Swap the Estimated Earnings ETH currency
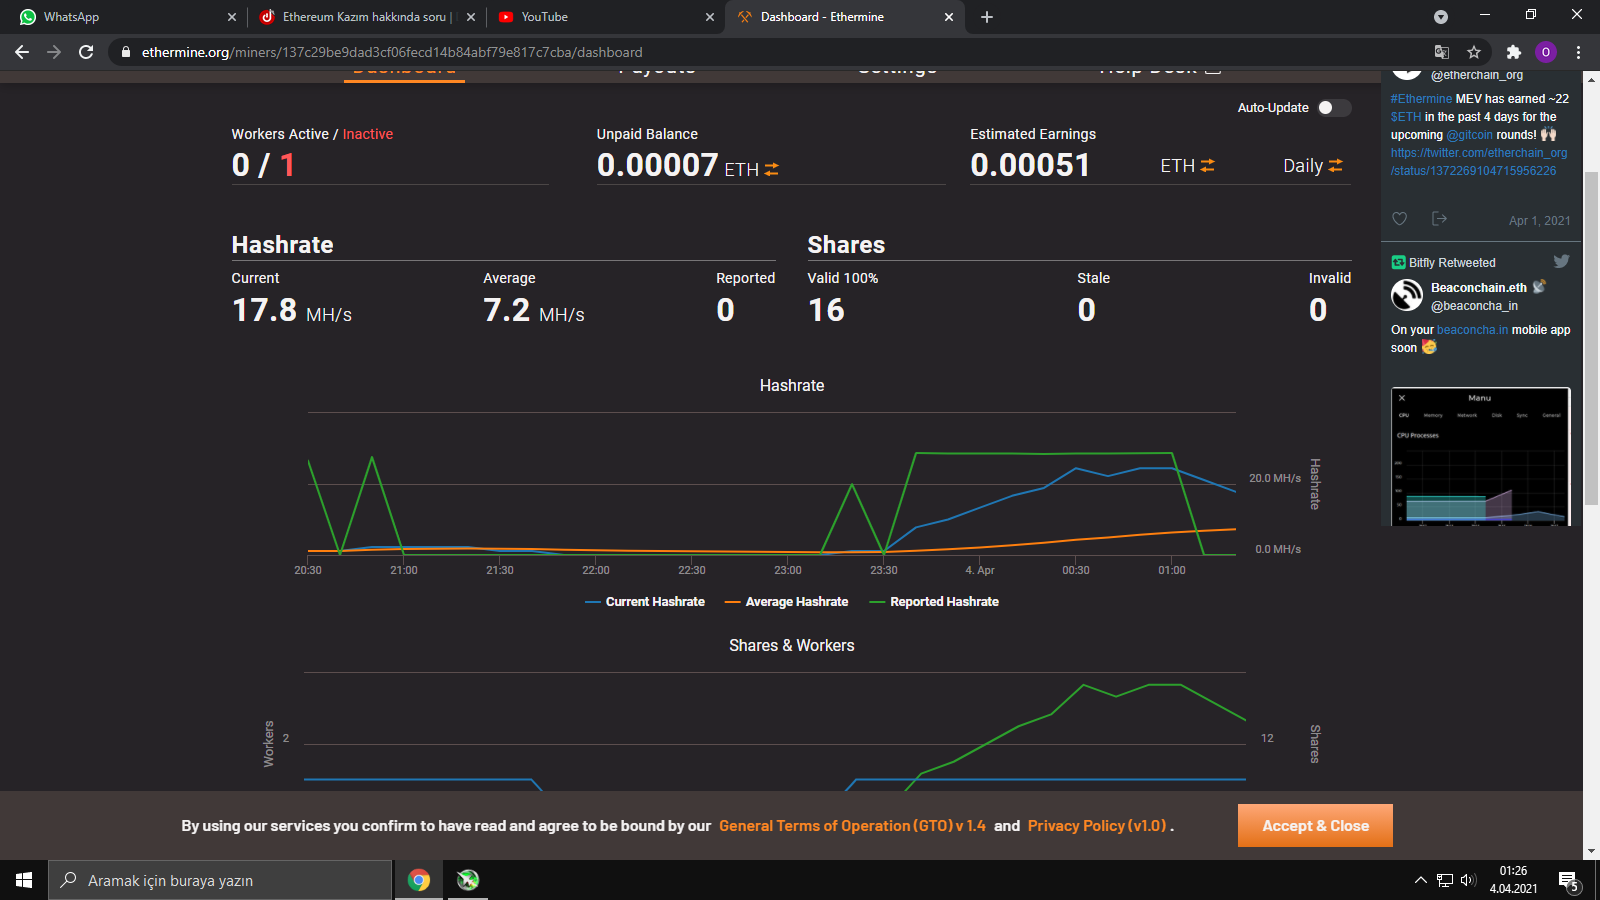 [x=1207, y=166]
